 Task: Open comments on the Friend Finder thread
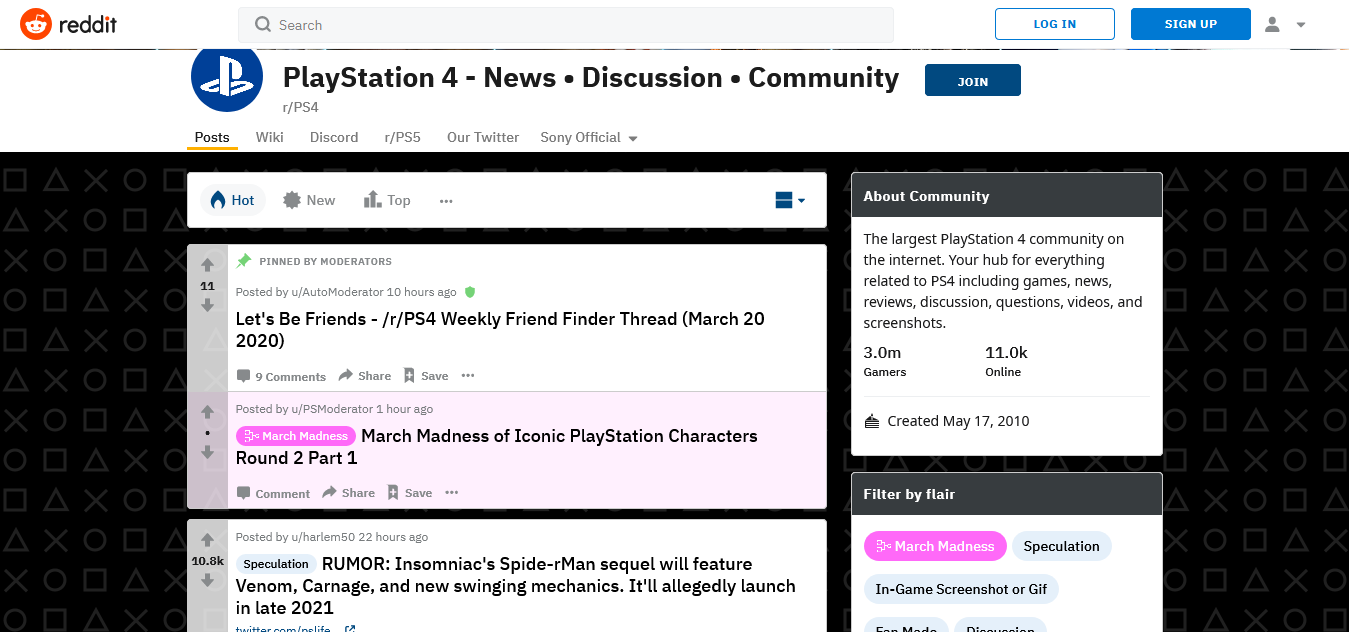pos(281,376)
